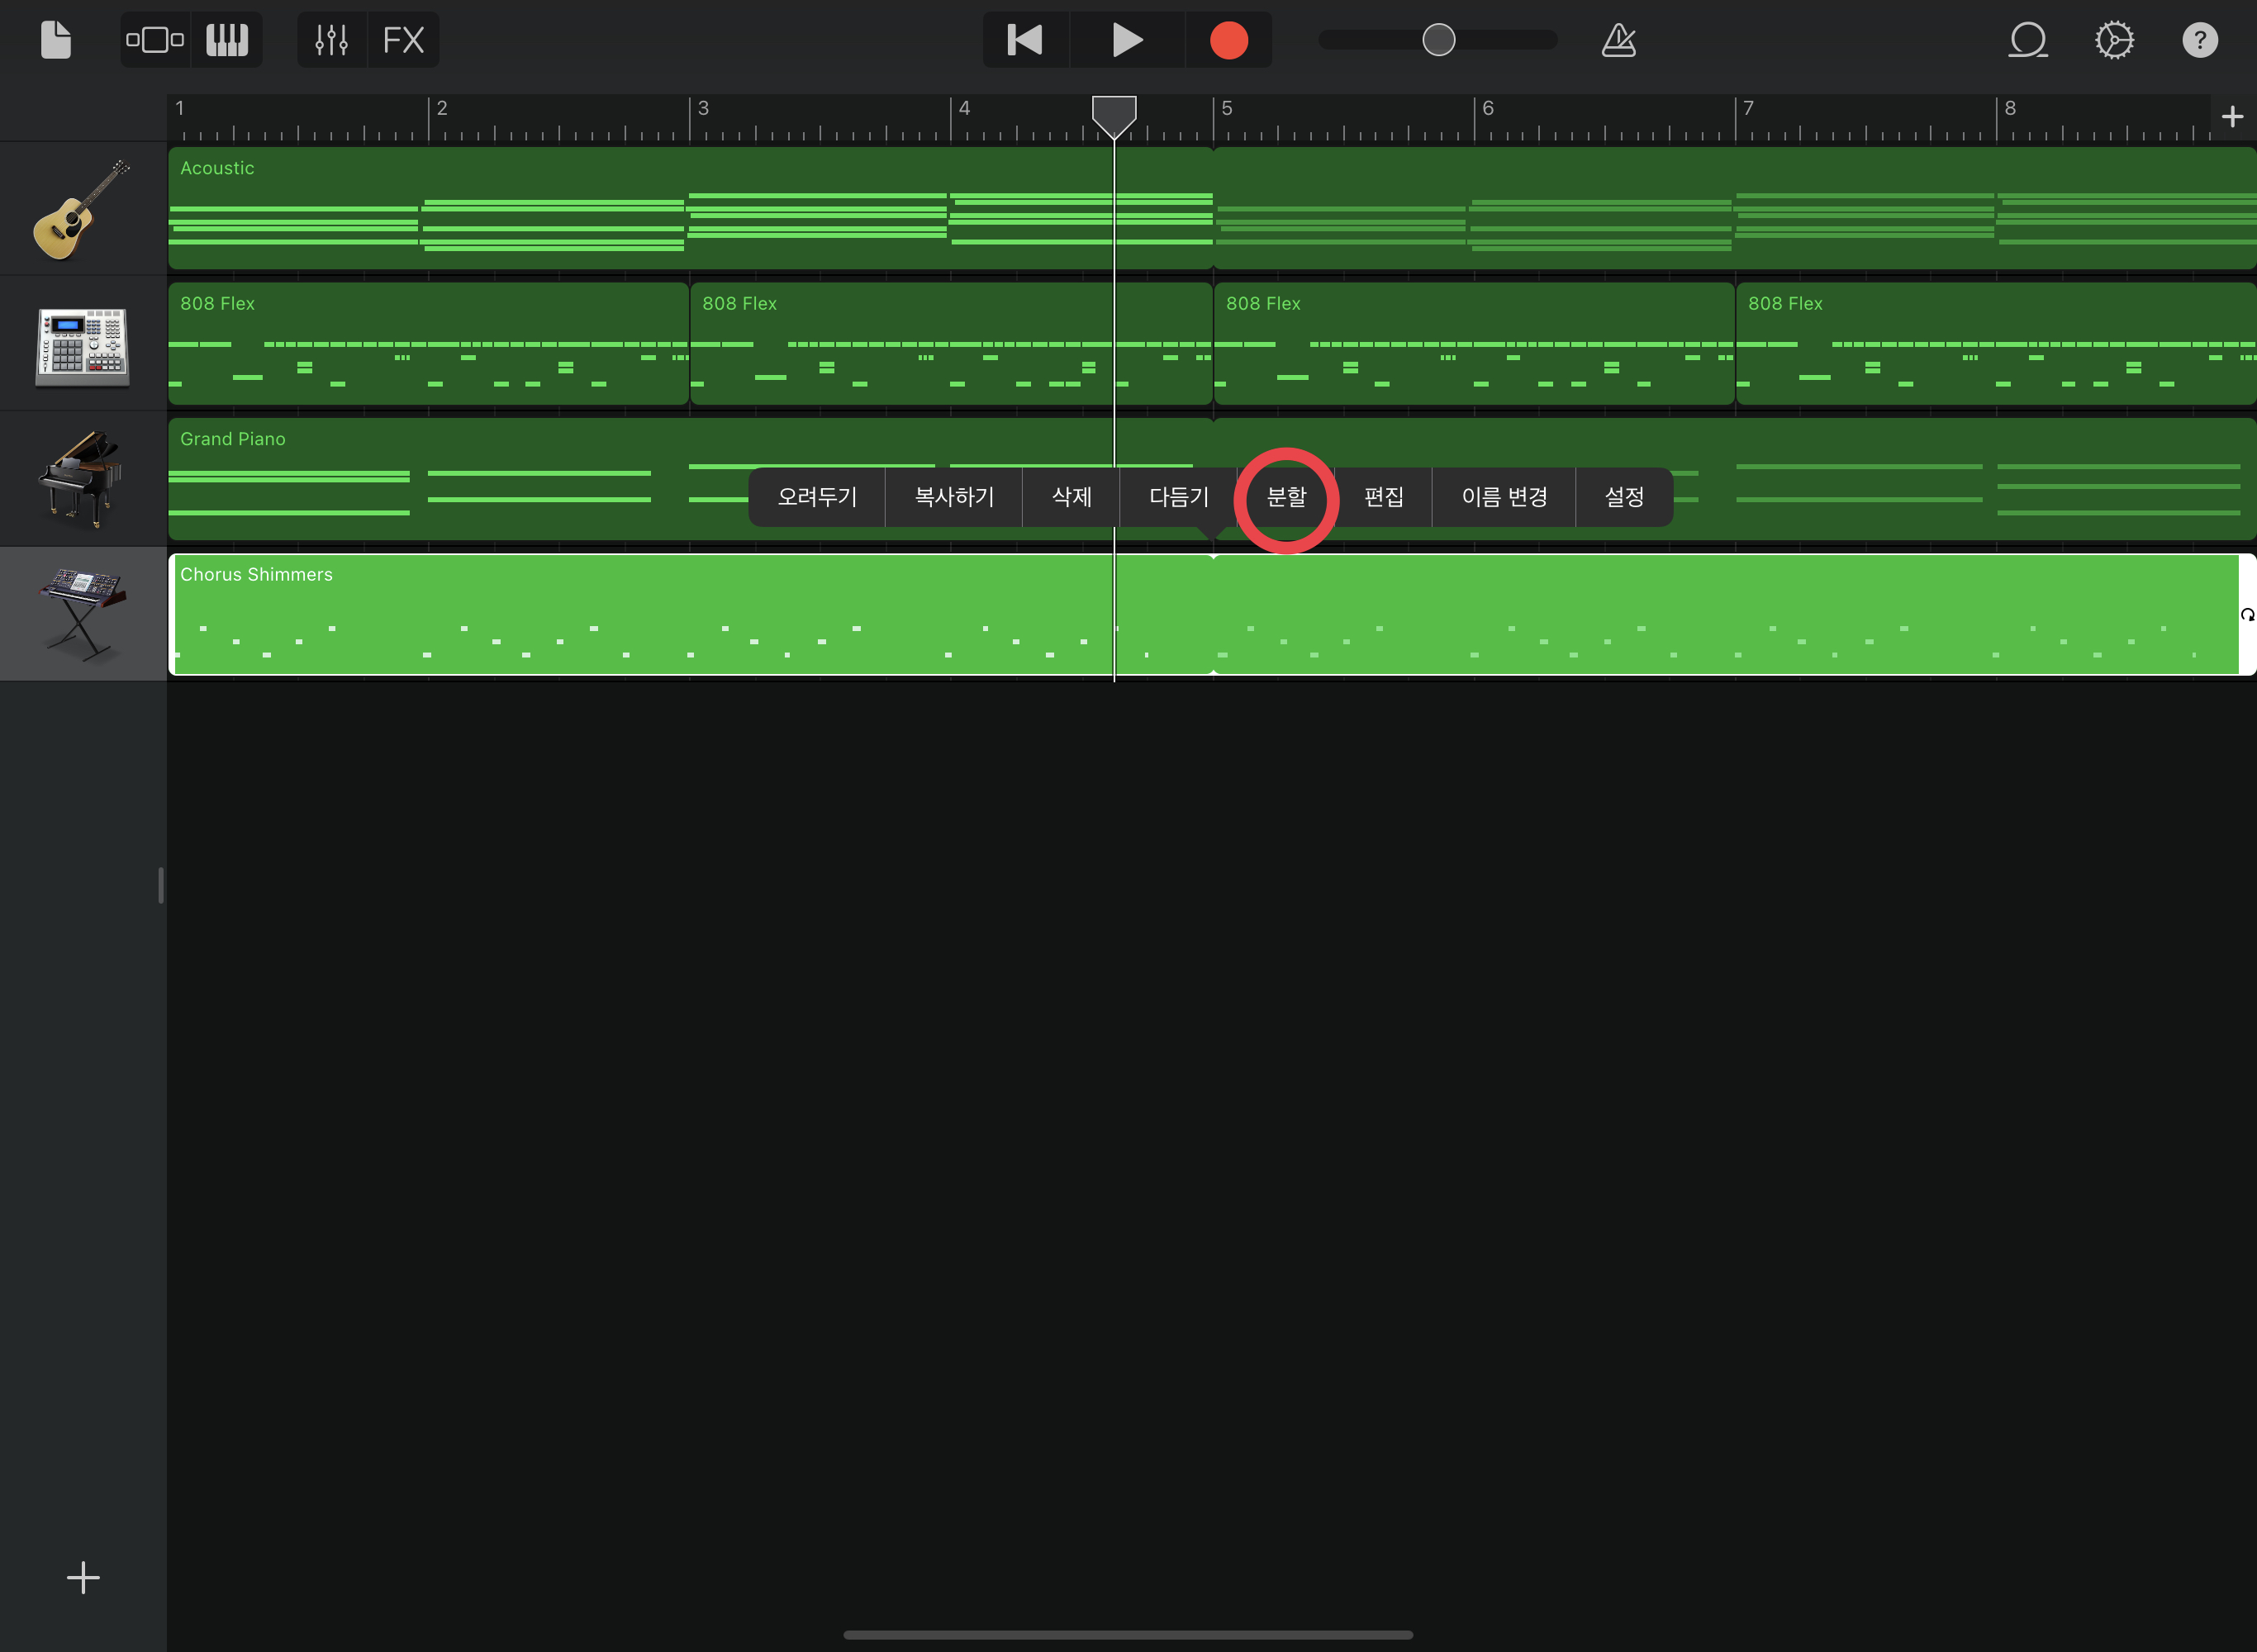2257x1652 pixels.
Task: Open help question mark icon
Action: tap(2200, 40)
